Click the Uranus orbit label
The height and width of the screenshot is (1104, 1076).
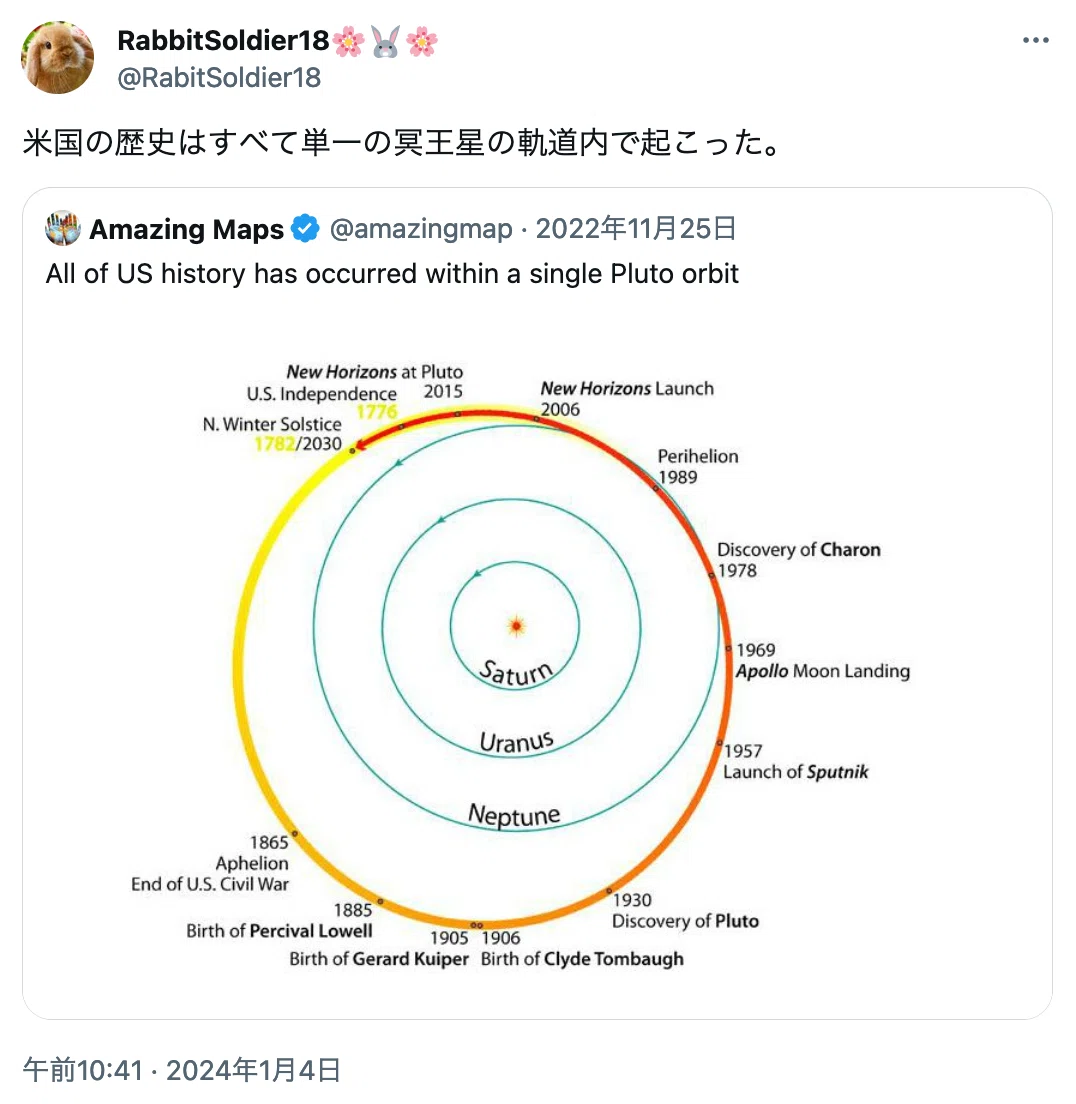[x=516, y=741]
